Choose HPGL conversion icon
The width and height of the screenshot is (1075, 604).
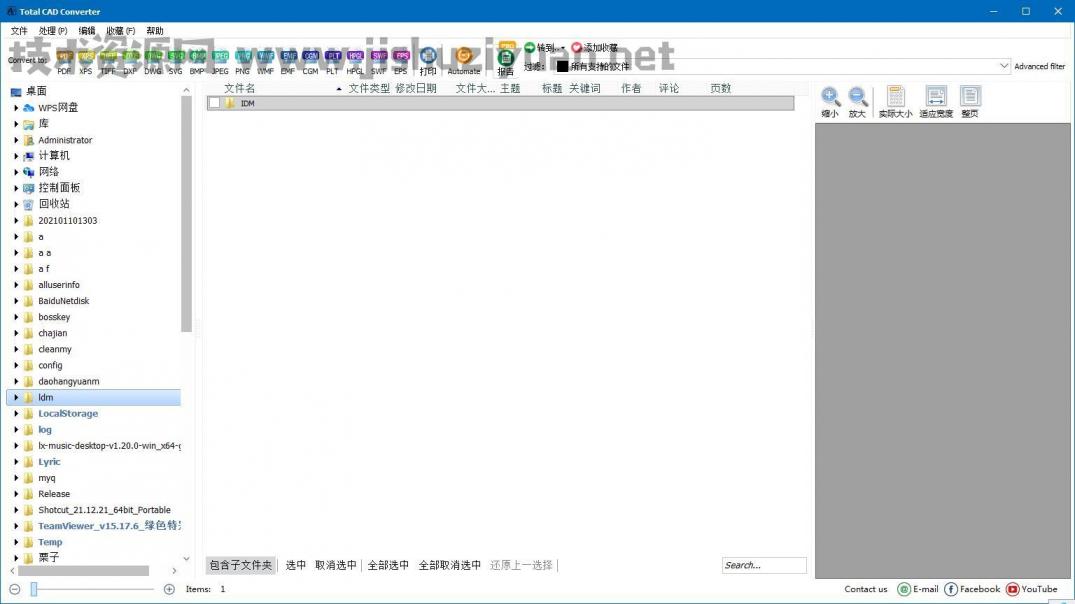tap(355, 61)
